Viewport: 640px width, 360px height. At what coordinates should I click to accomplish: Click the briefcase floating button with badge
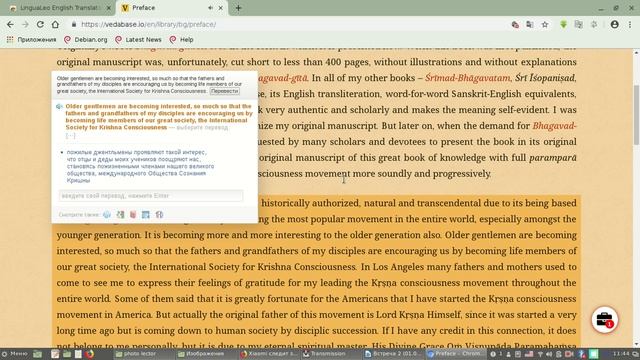tap(604, 320)
